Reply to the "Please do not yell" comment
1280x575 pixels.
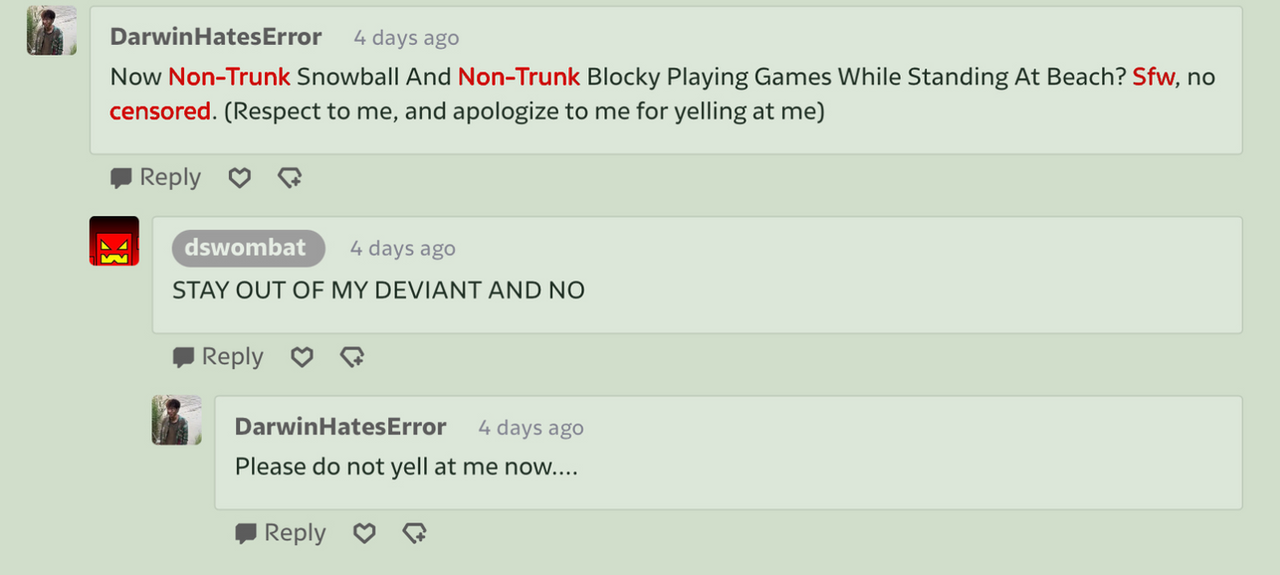point(281,534)
